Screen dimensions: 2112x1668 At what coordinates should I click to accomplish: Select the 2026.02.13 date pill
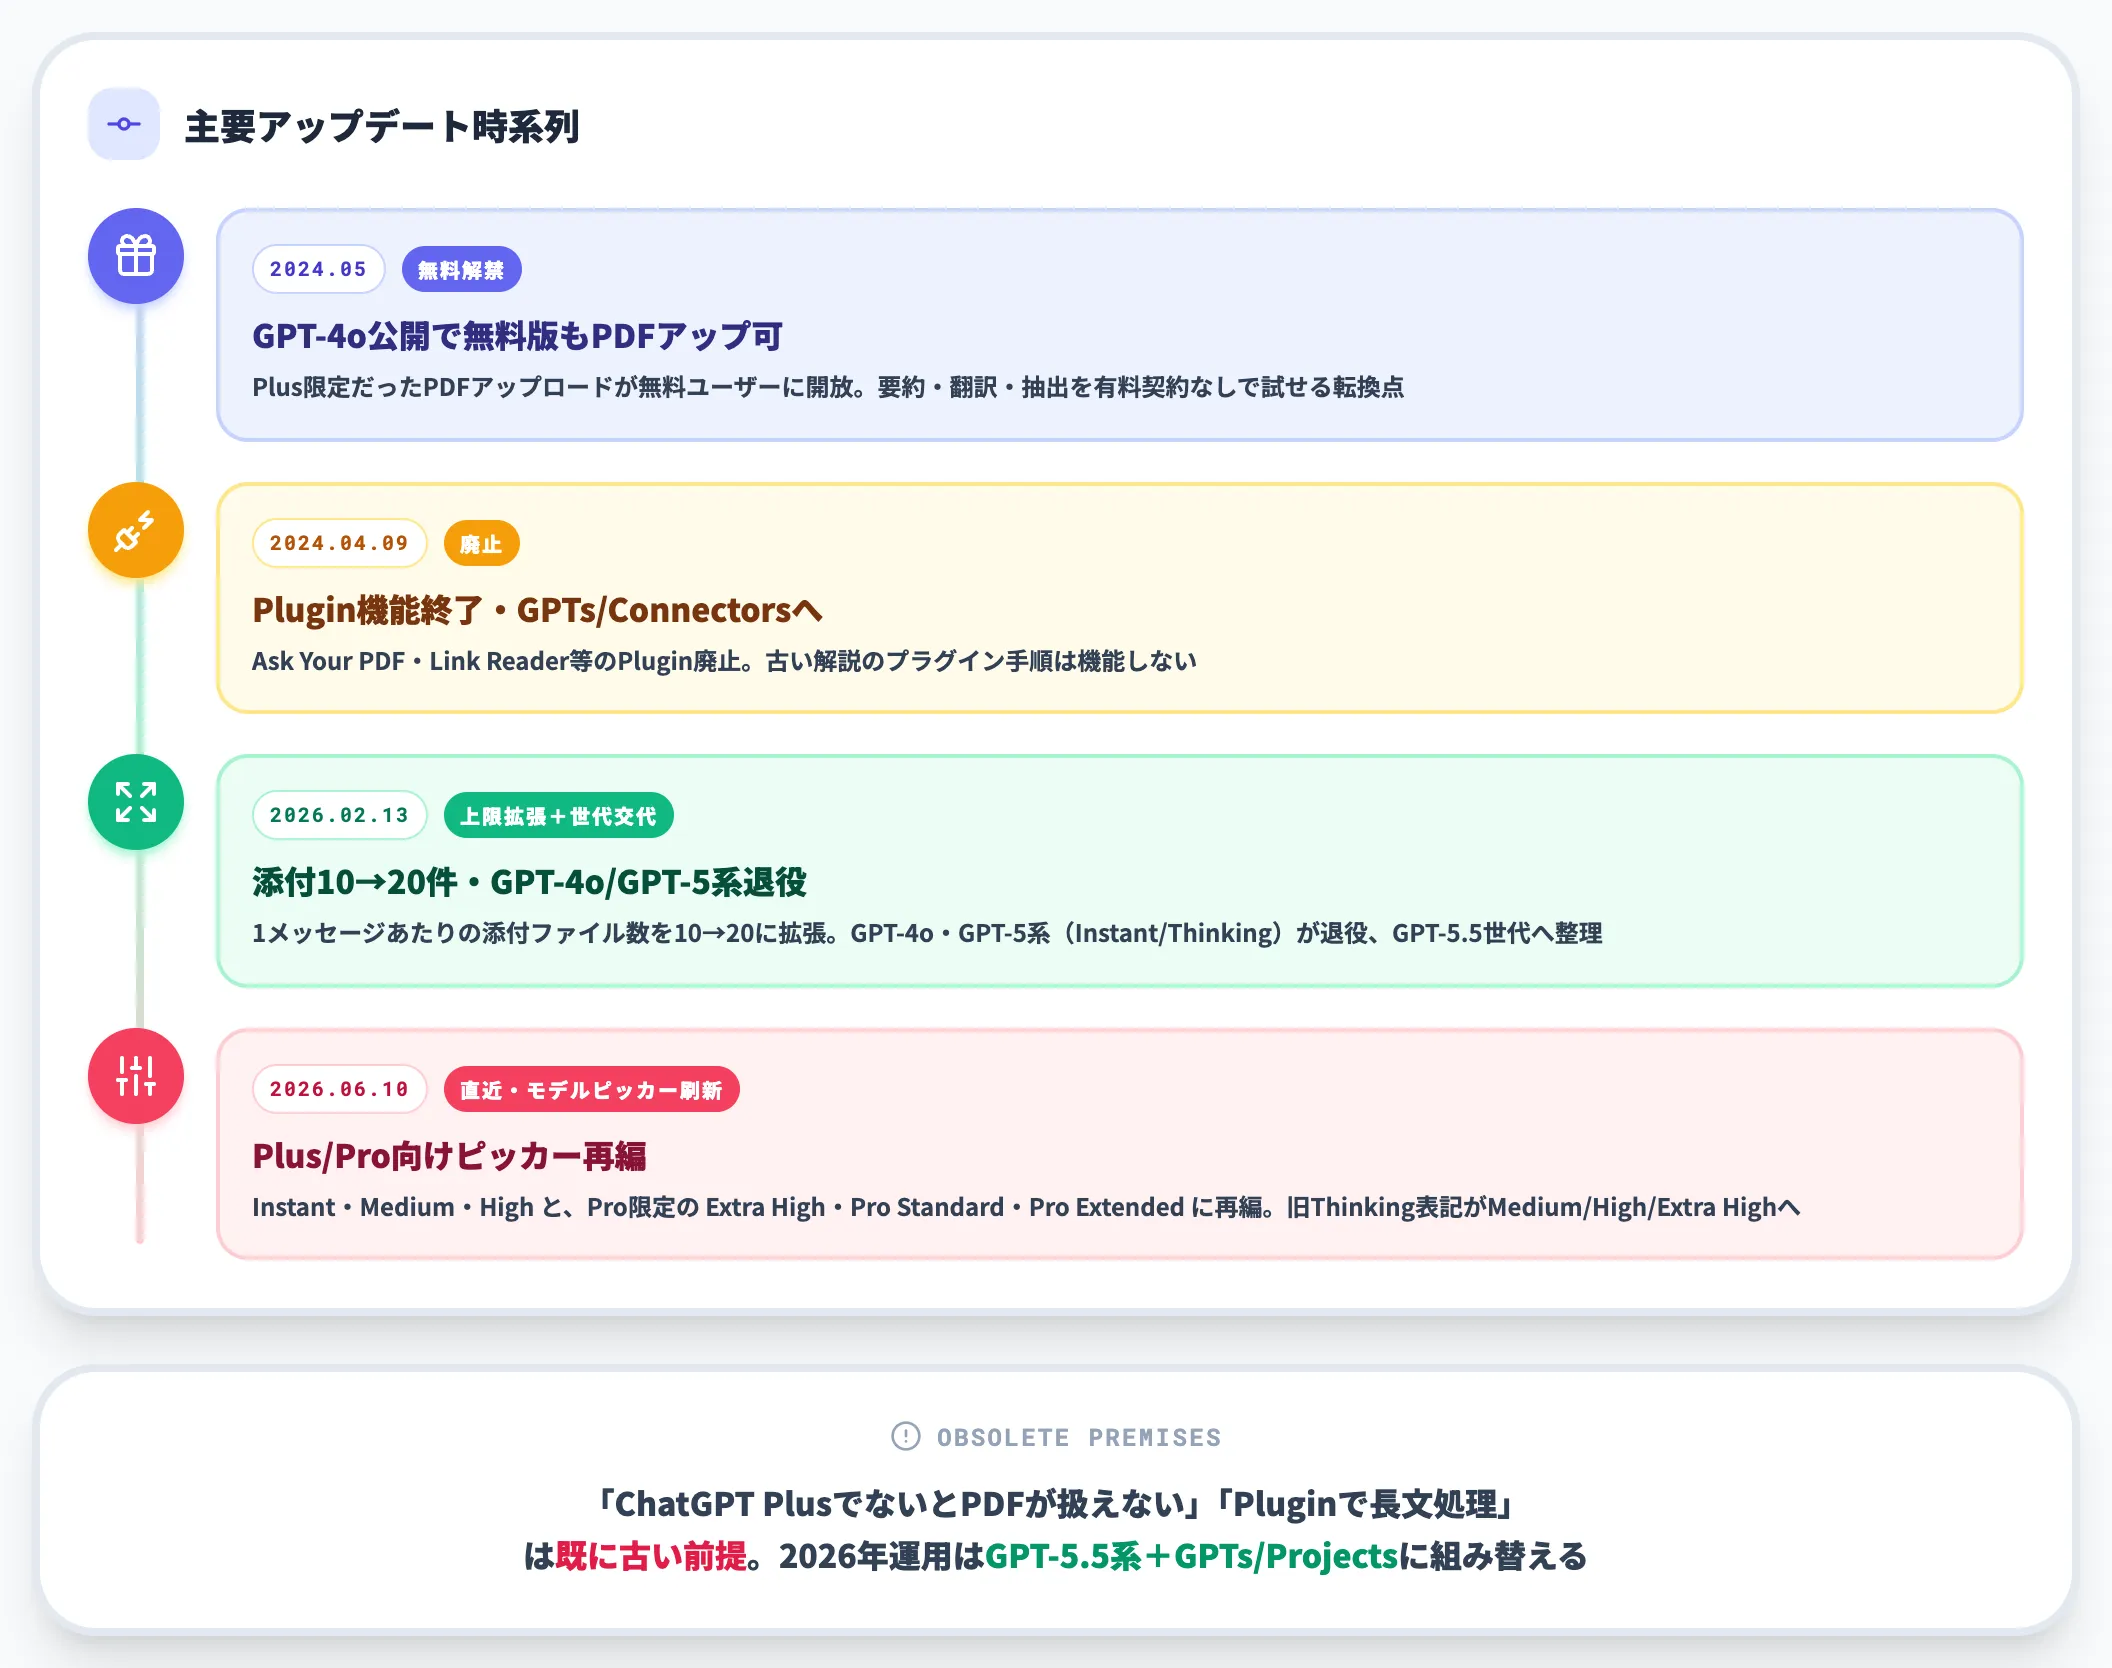(340, 815)
